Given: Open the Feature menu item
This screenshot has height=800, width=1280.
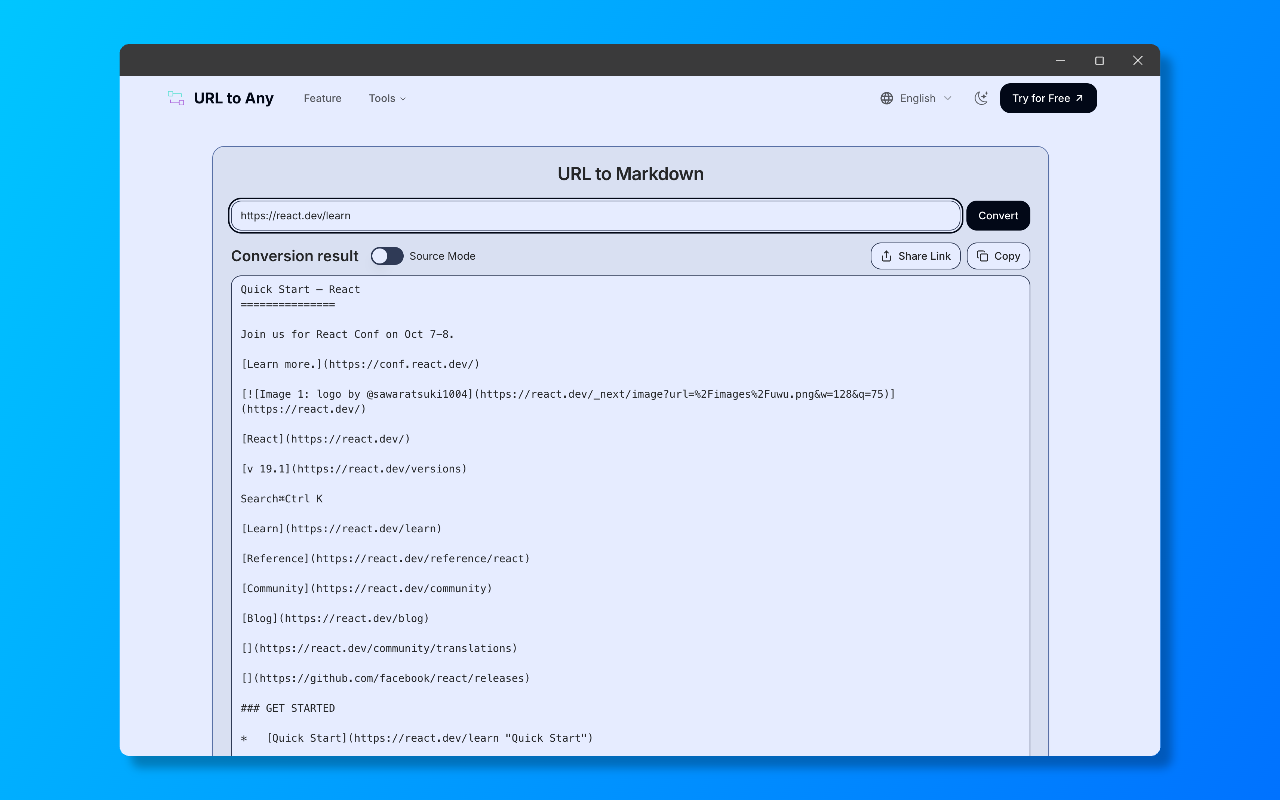Looking at the screenshot, I should tap(323, 98).
